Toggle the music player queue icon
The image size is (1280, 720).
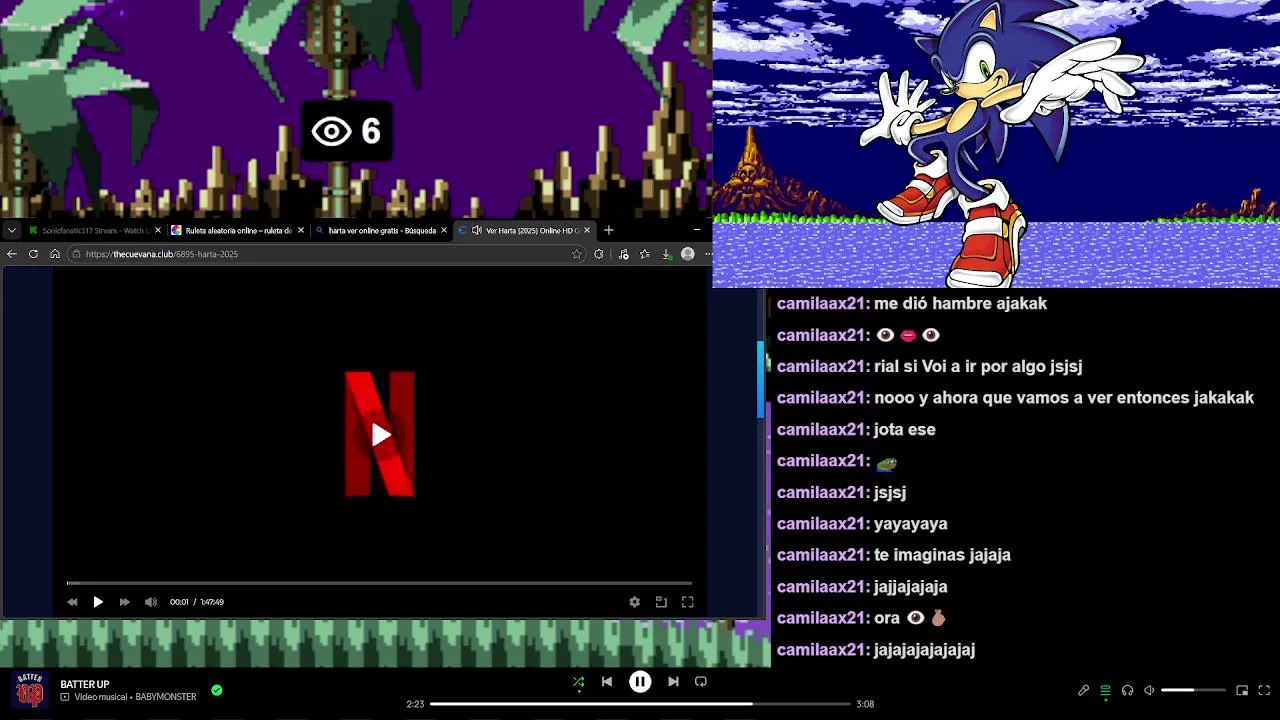click(1105, 690)
